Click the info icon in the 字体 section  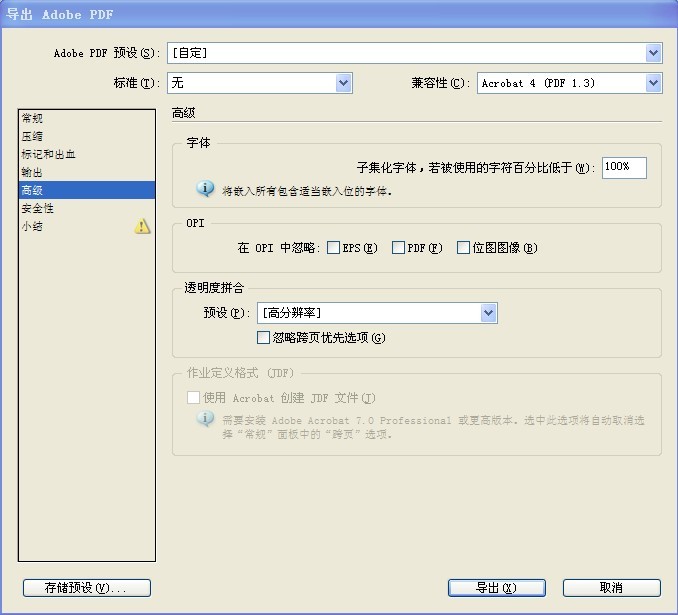[205, 189]
